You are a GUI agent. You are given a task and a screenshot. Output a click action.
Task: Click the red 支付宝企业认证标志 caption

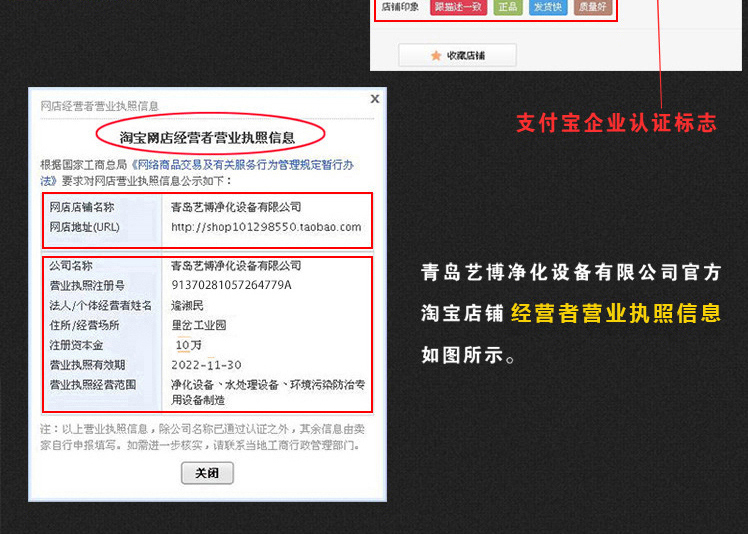pyautogui.click(x=617, y=123)
